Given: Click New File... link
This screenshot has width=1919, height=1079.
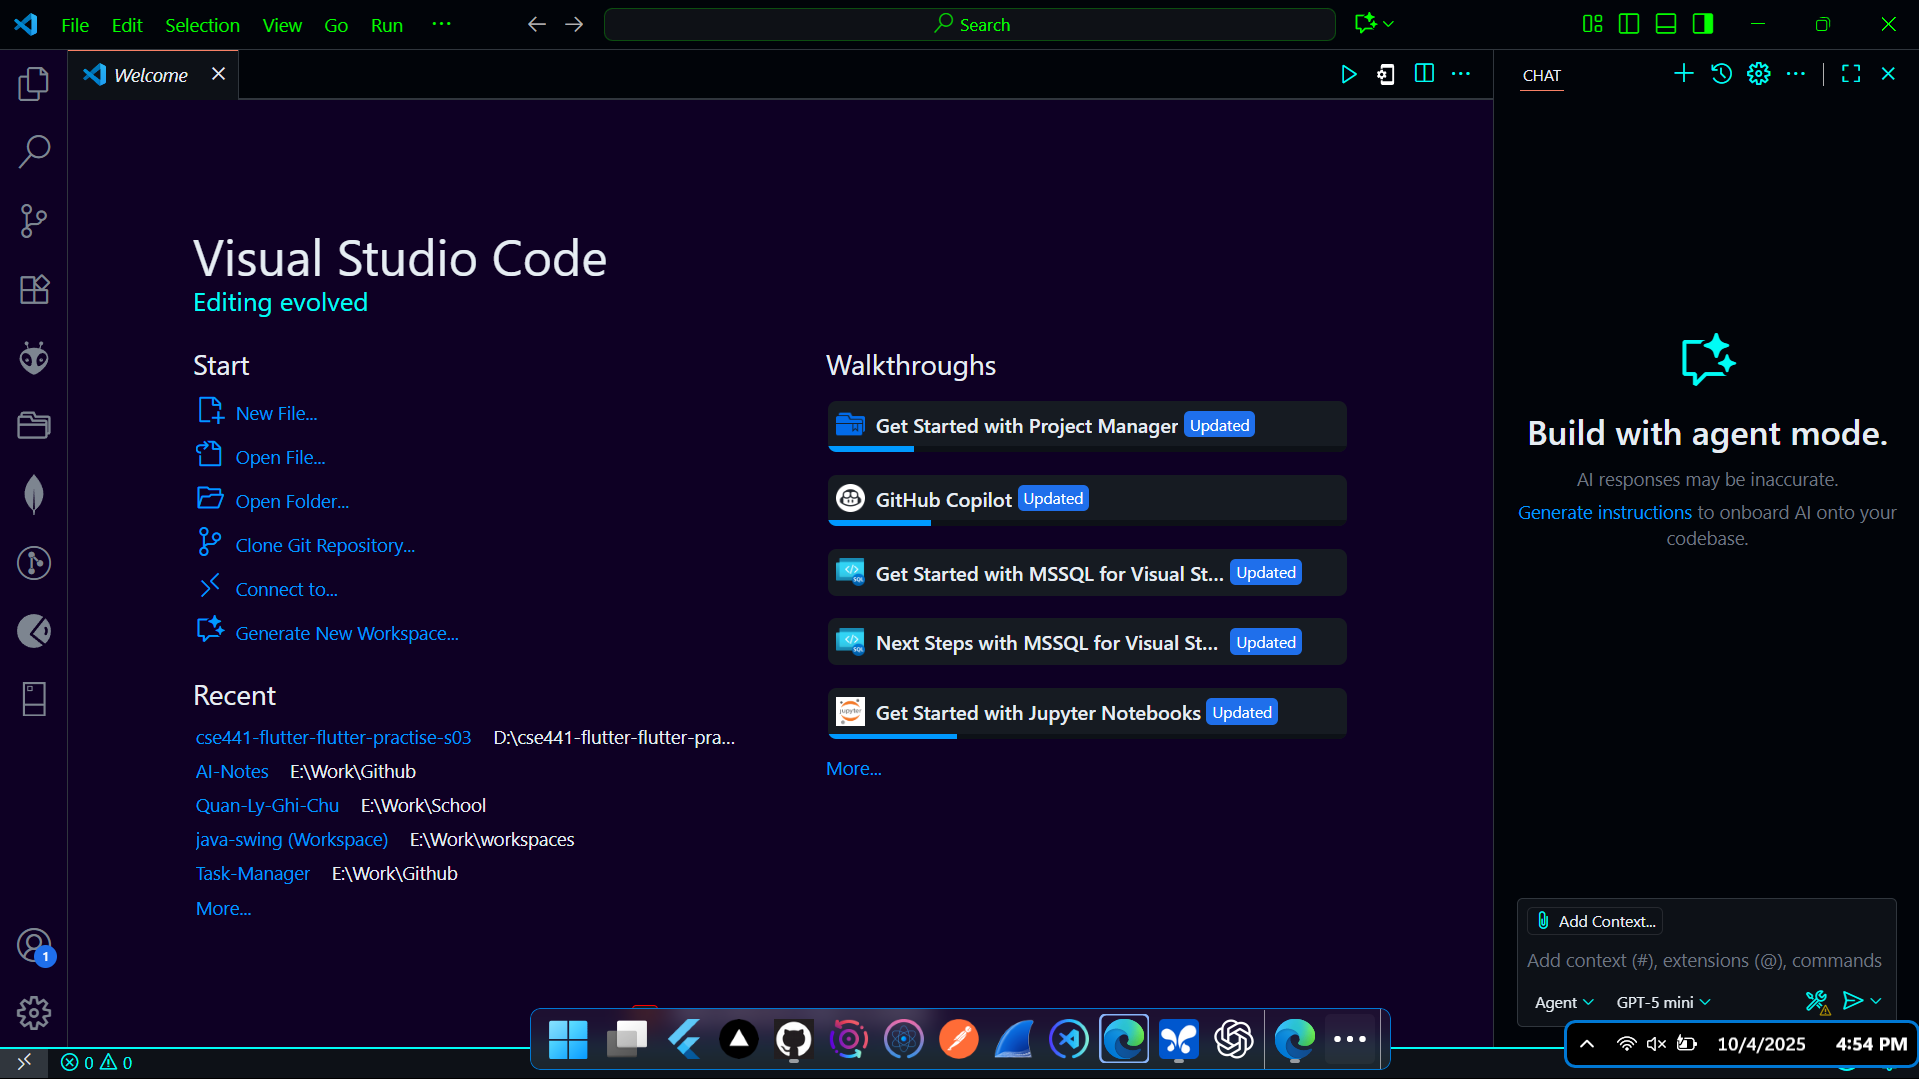Looking at the screenshot, I should [x=276, y=413].
